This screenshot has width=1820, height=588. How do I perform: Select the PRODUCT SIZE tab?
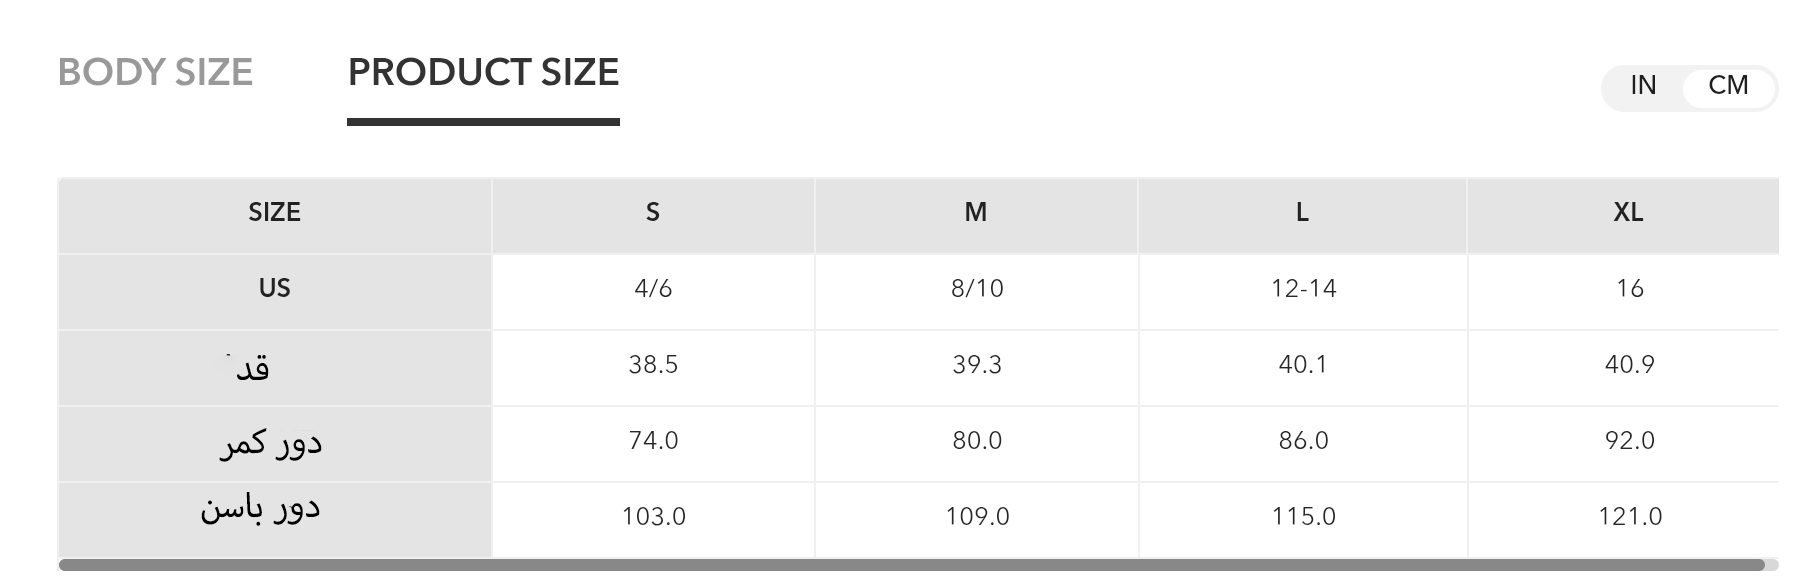(x=483, y=73)
